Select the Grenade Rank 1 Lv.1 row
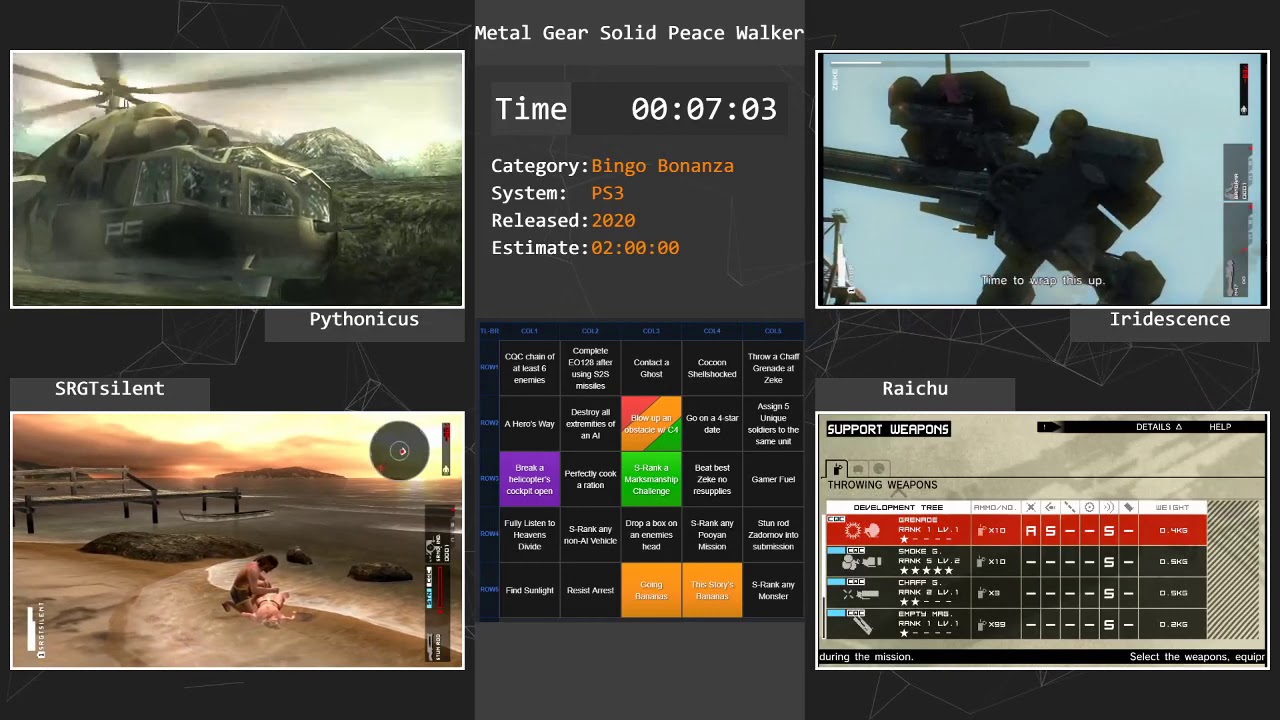The image size is (1280, 720). (1016, 531)
